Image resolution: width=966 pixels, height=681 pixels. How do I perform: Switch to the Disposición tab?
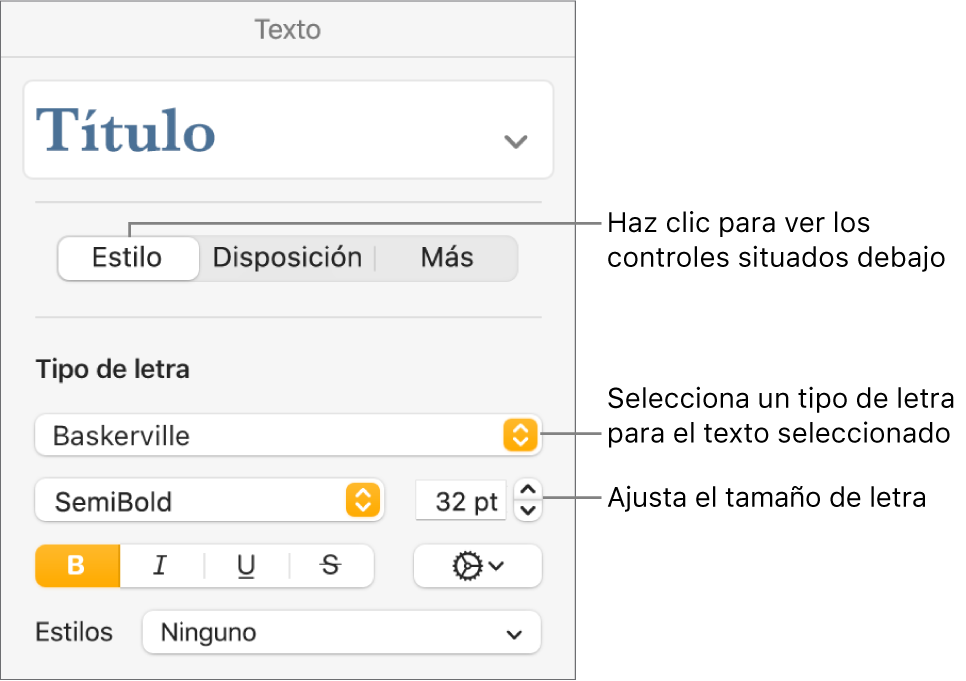[x=287, y=258]
